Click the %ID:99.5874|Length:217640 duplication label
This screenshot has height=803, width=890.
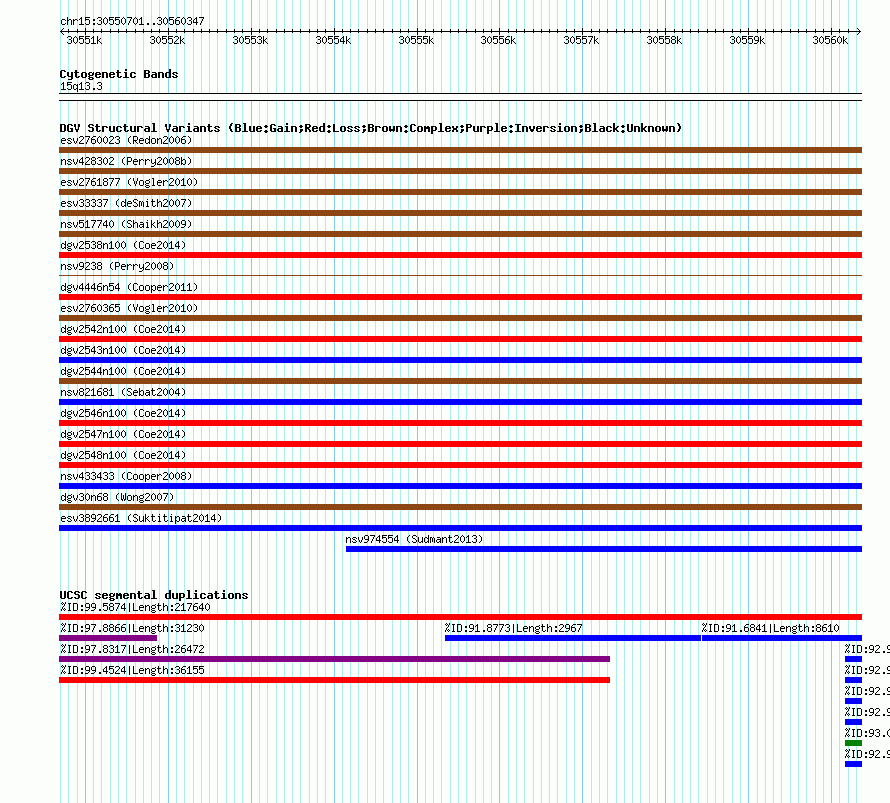click(x=135, y=607)
